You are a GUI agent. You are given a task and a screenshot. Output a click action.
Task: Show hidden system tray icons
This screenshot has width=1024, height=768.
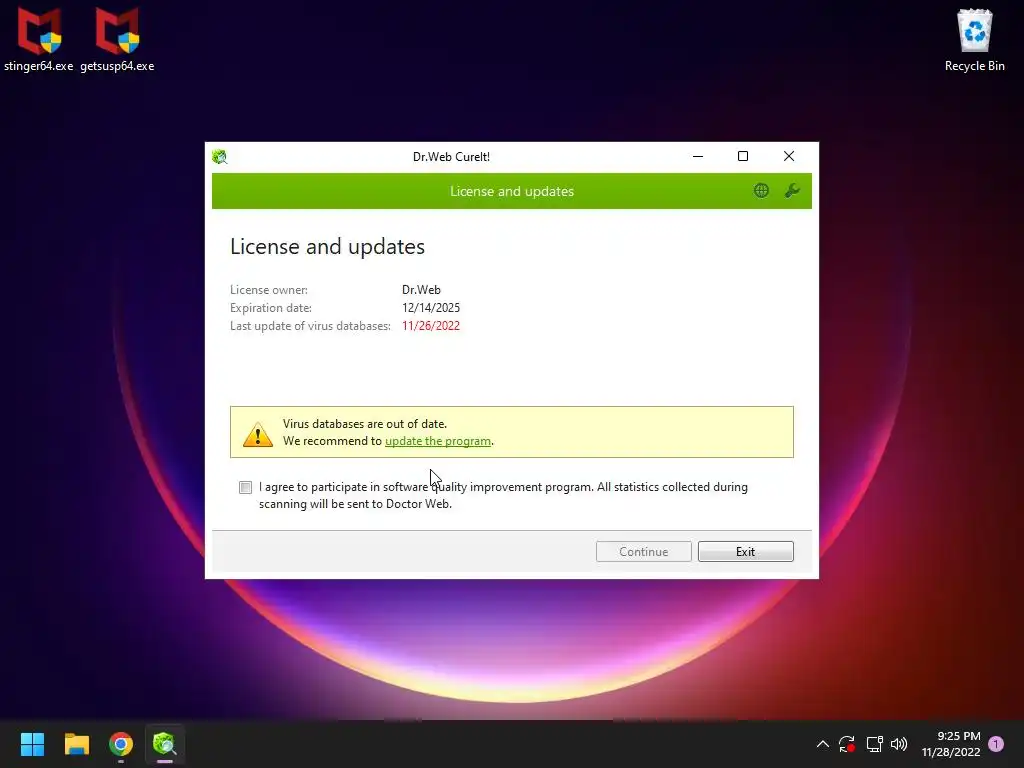click(x=823, y=744)
